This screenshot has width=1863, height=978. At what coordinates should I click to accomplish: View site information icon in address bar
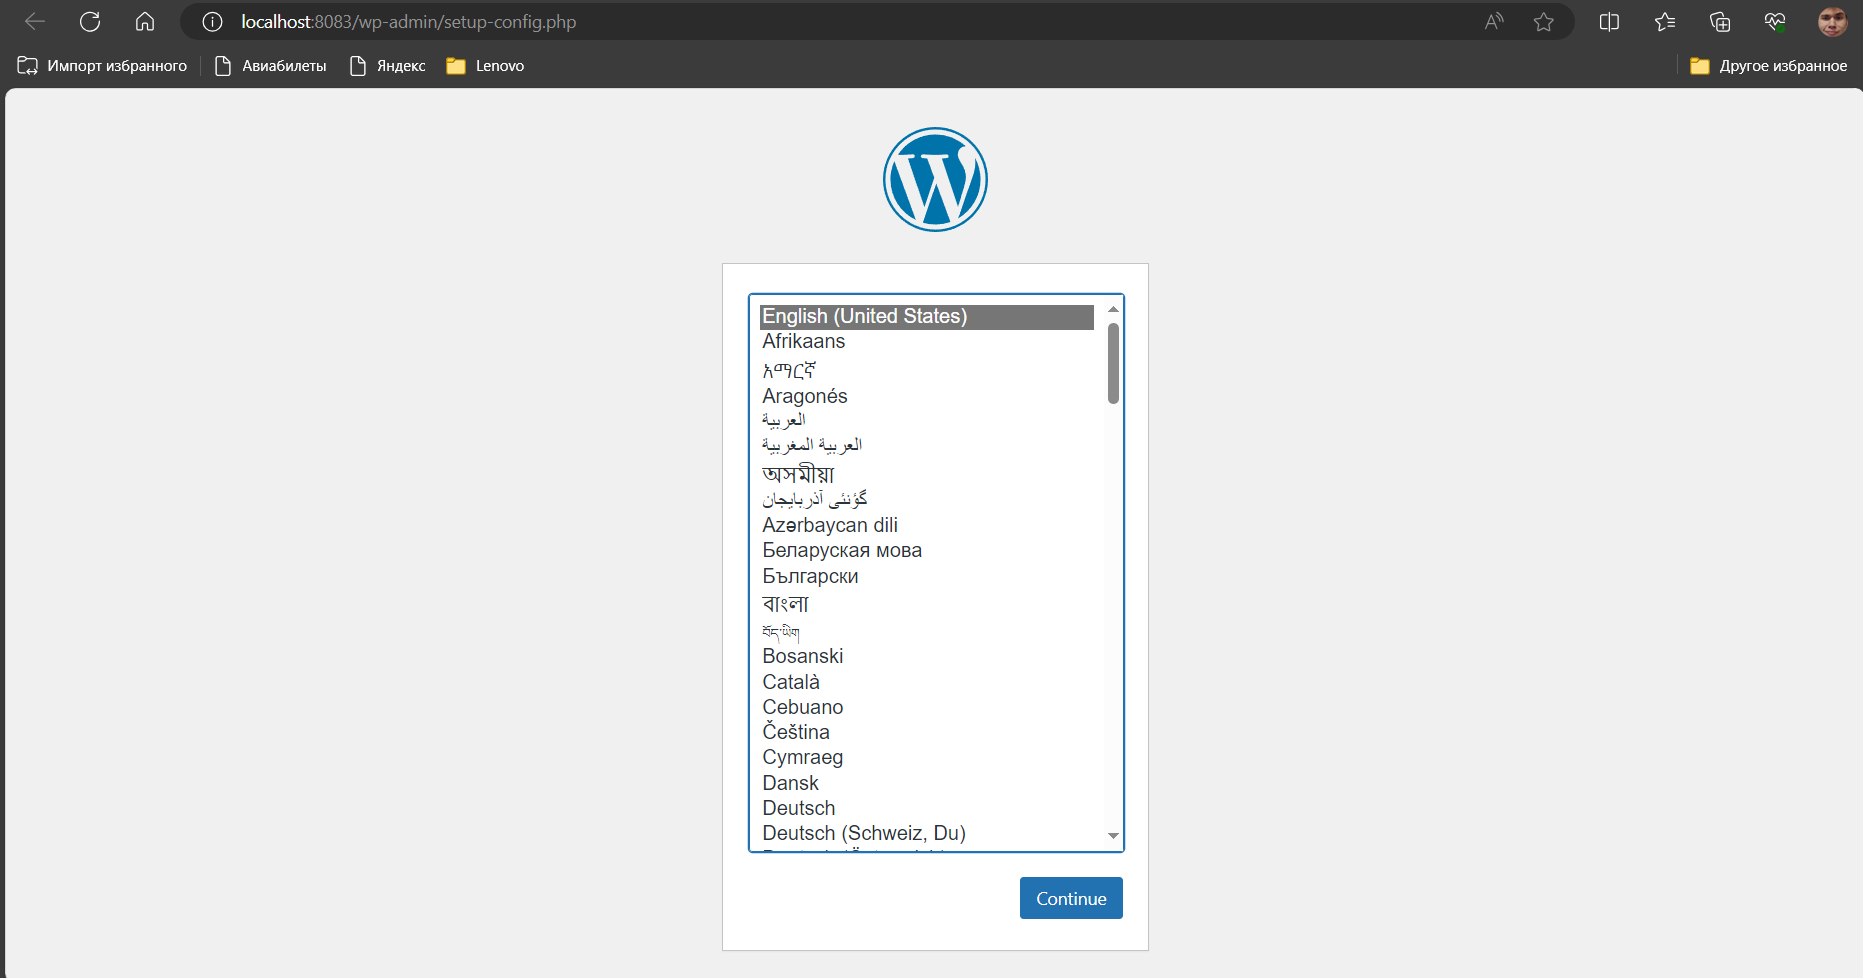pos(212,22)
